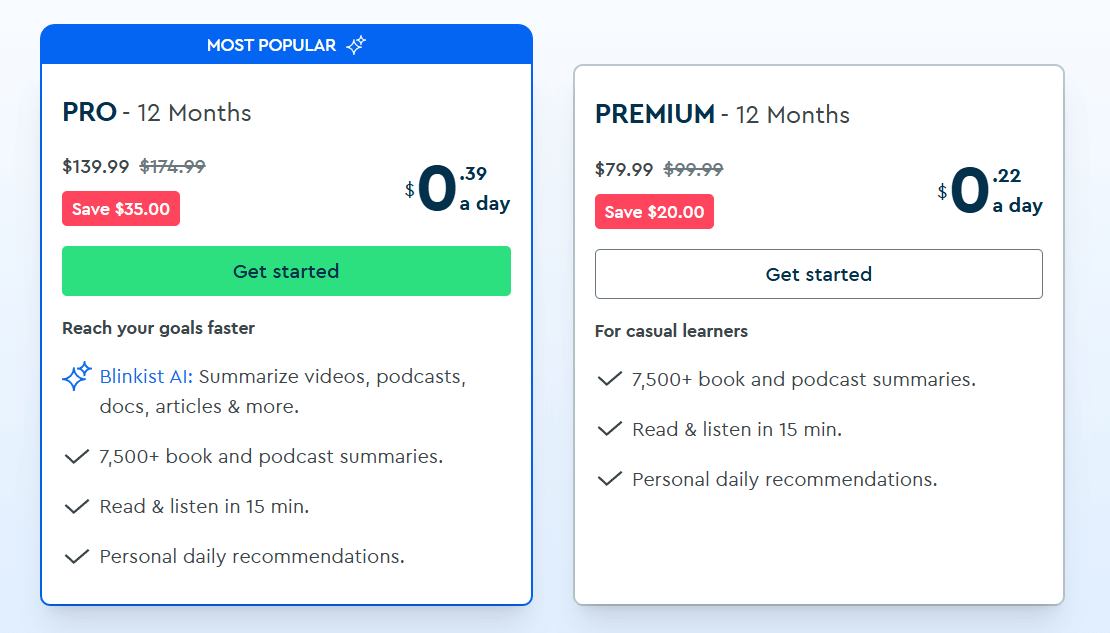Click checkmark beside Premium daily recommendations

(x=609, y=480)
